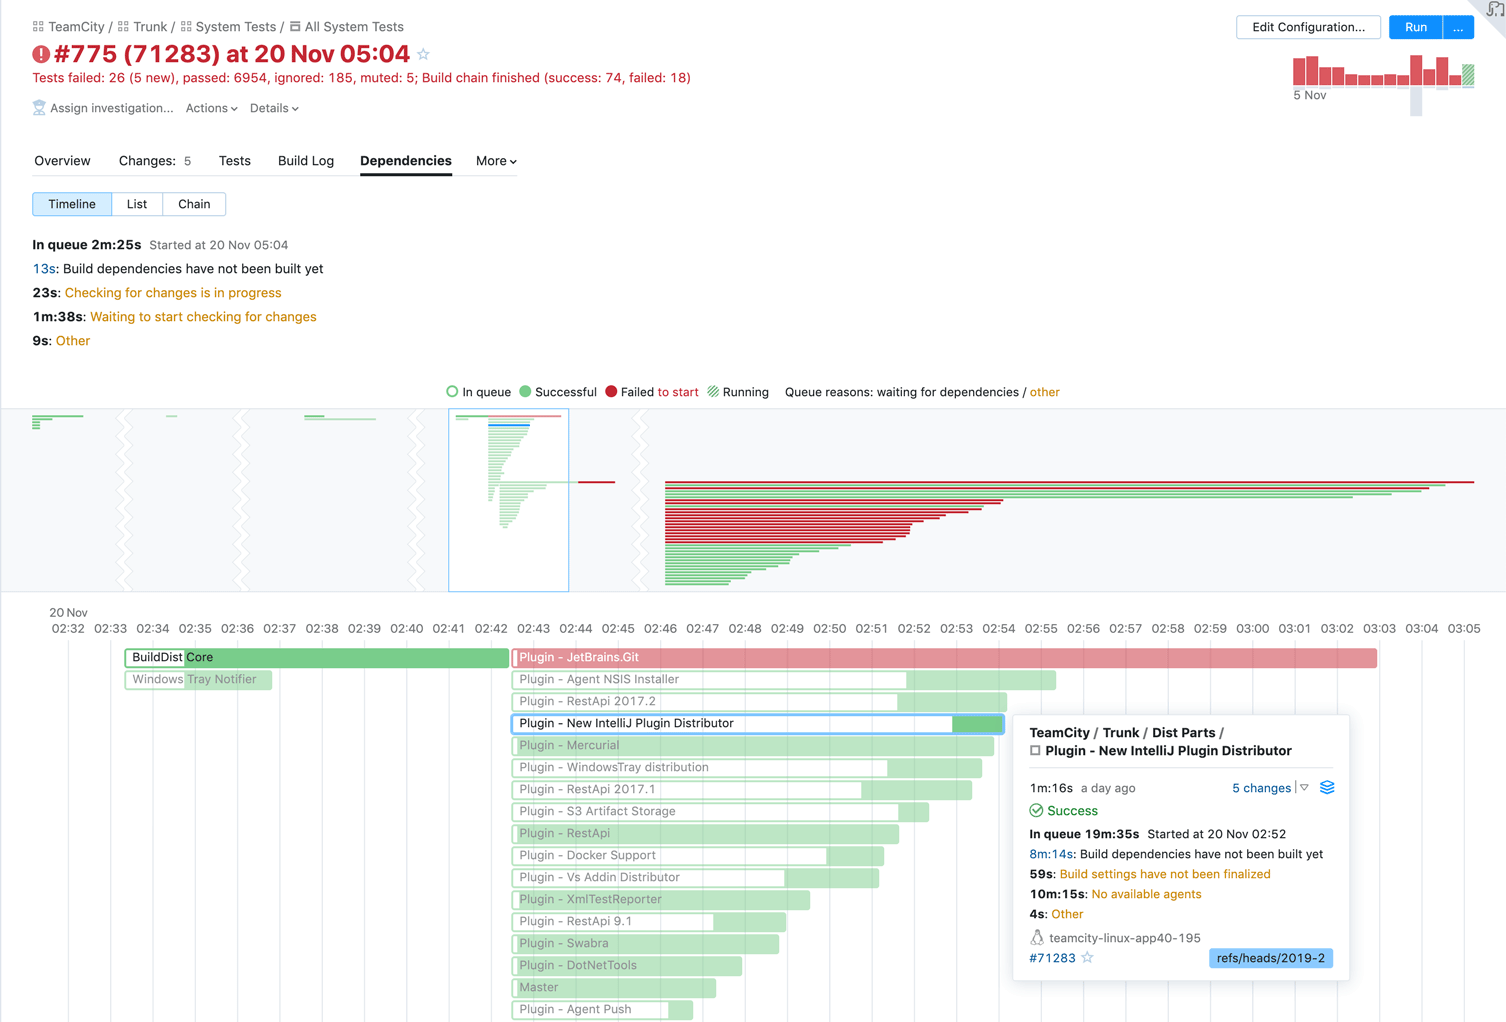Click the investigation icon beside Assign investigation

click(39, 108)
